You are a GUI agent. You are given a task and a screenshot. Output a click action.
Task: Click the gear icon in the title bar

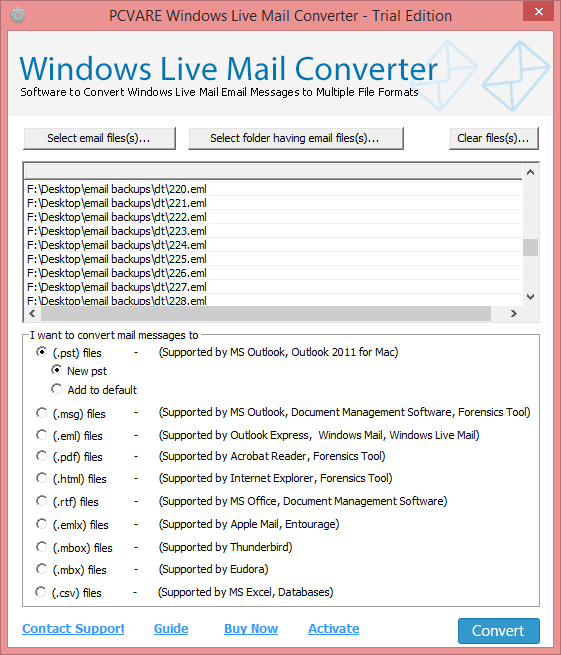18,15
